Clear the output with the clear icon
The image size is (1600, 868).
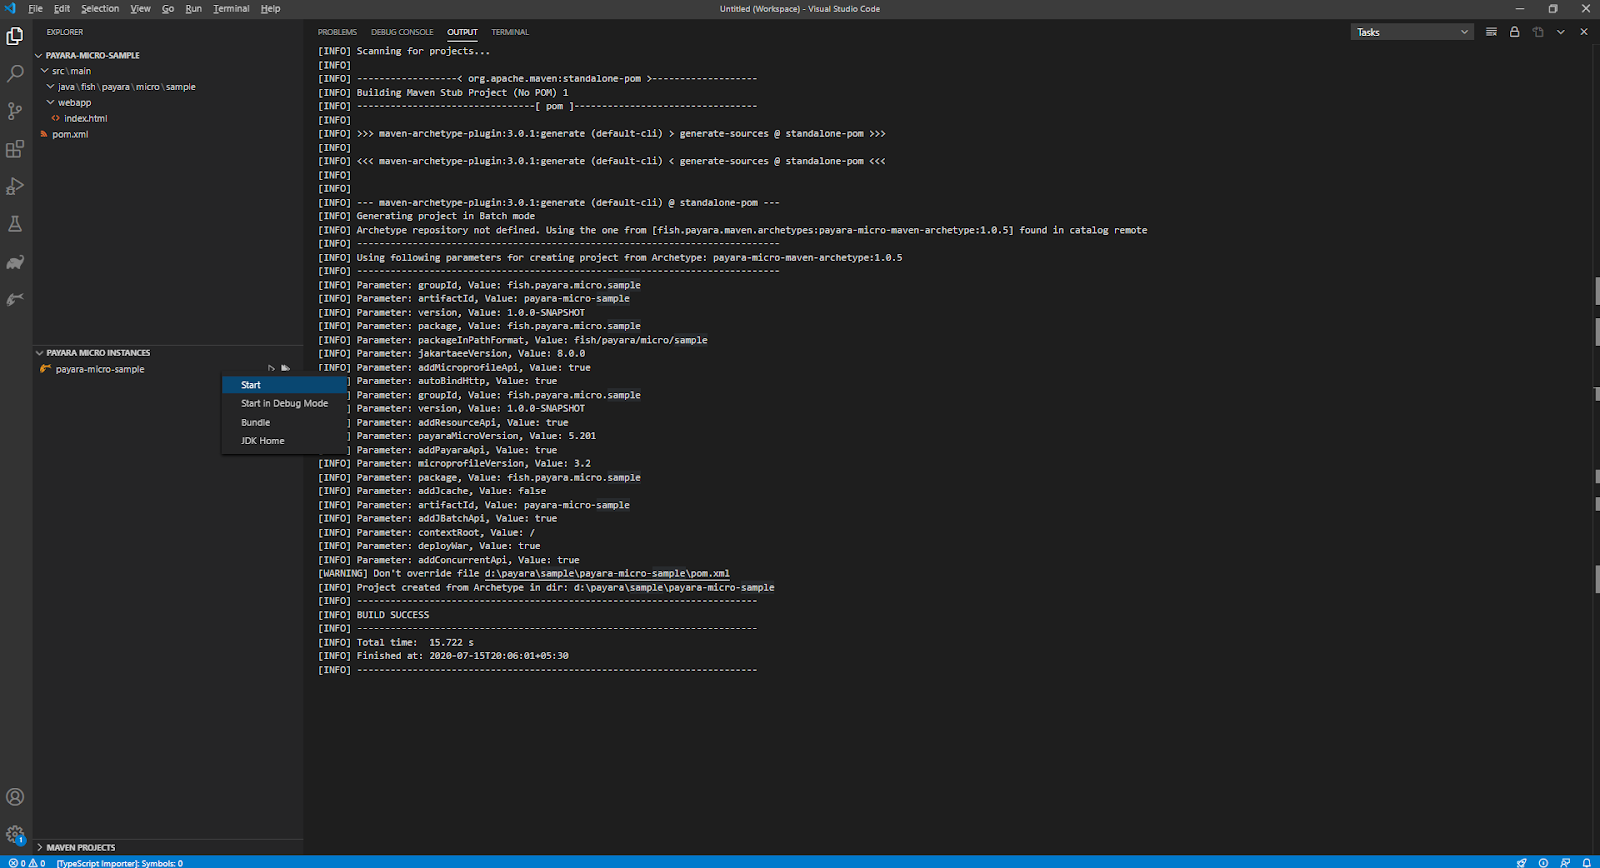coord(1491,32)
